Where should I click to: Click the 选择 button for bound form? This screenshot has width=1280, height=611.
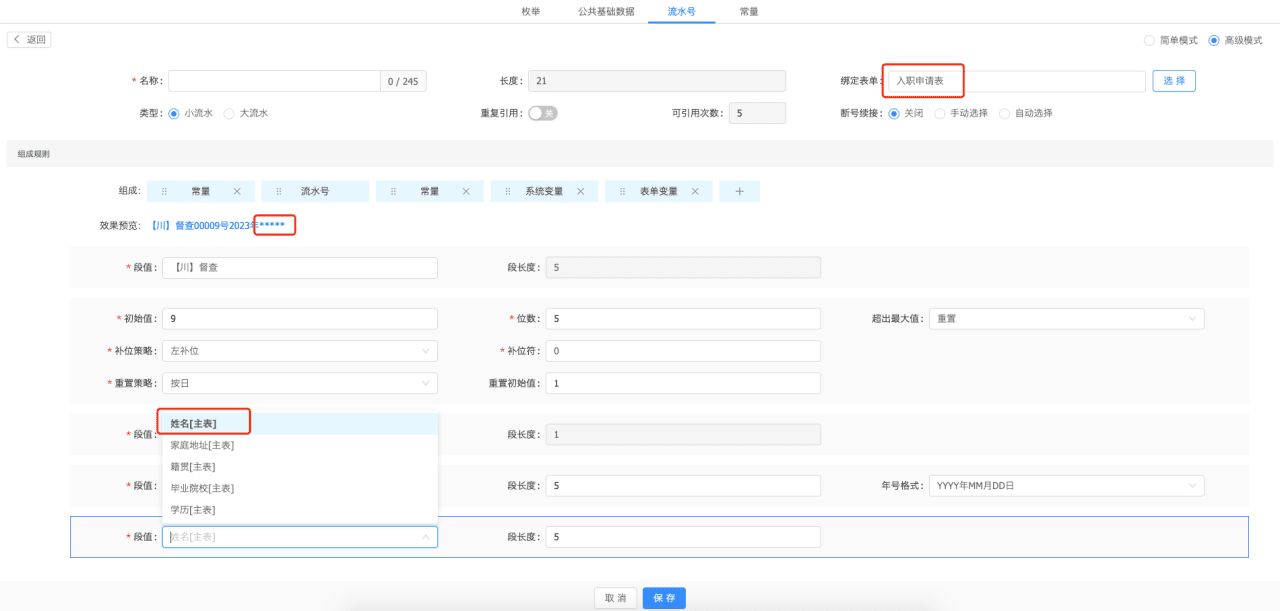1174,81
